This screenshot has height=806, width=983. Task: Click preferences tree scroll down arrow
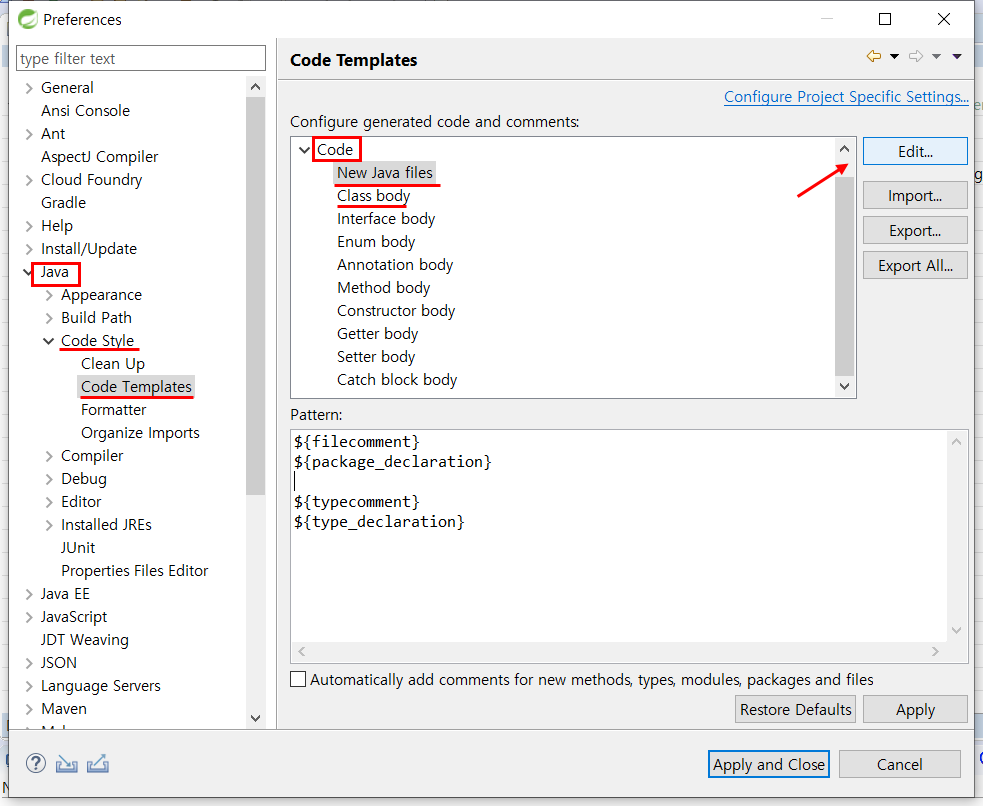click(x=255, y=718)
